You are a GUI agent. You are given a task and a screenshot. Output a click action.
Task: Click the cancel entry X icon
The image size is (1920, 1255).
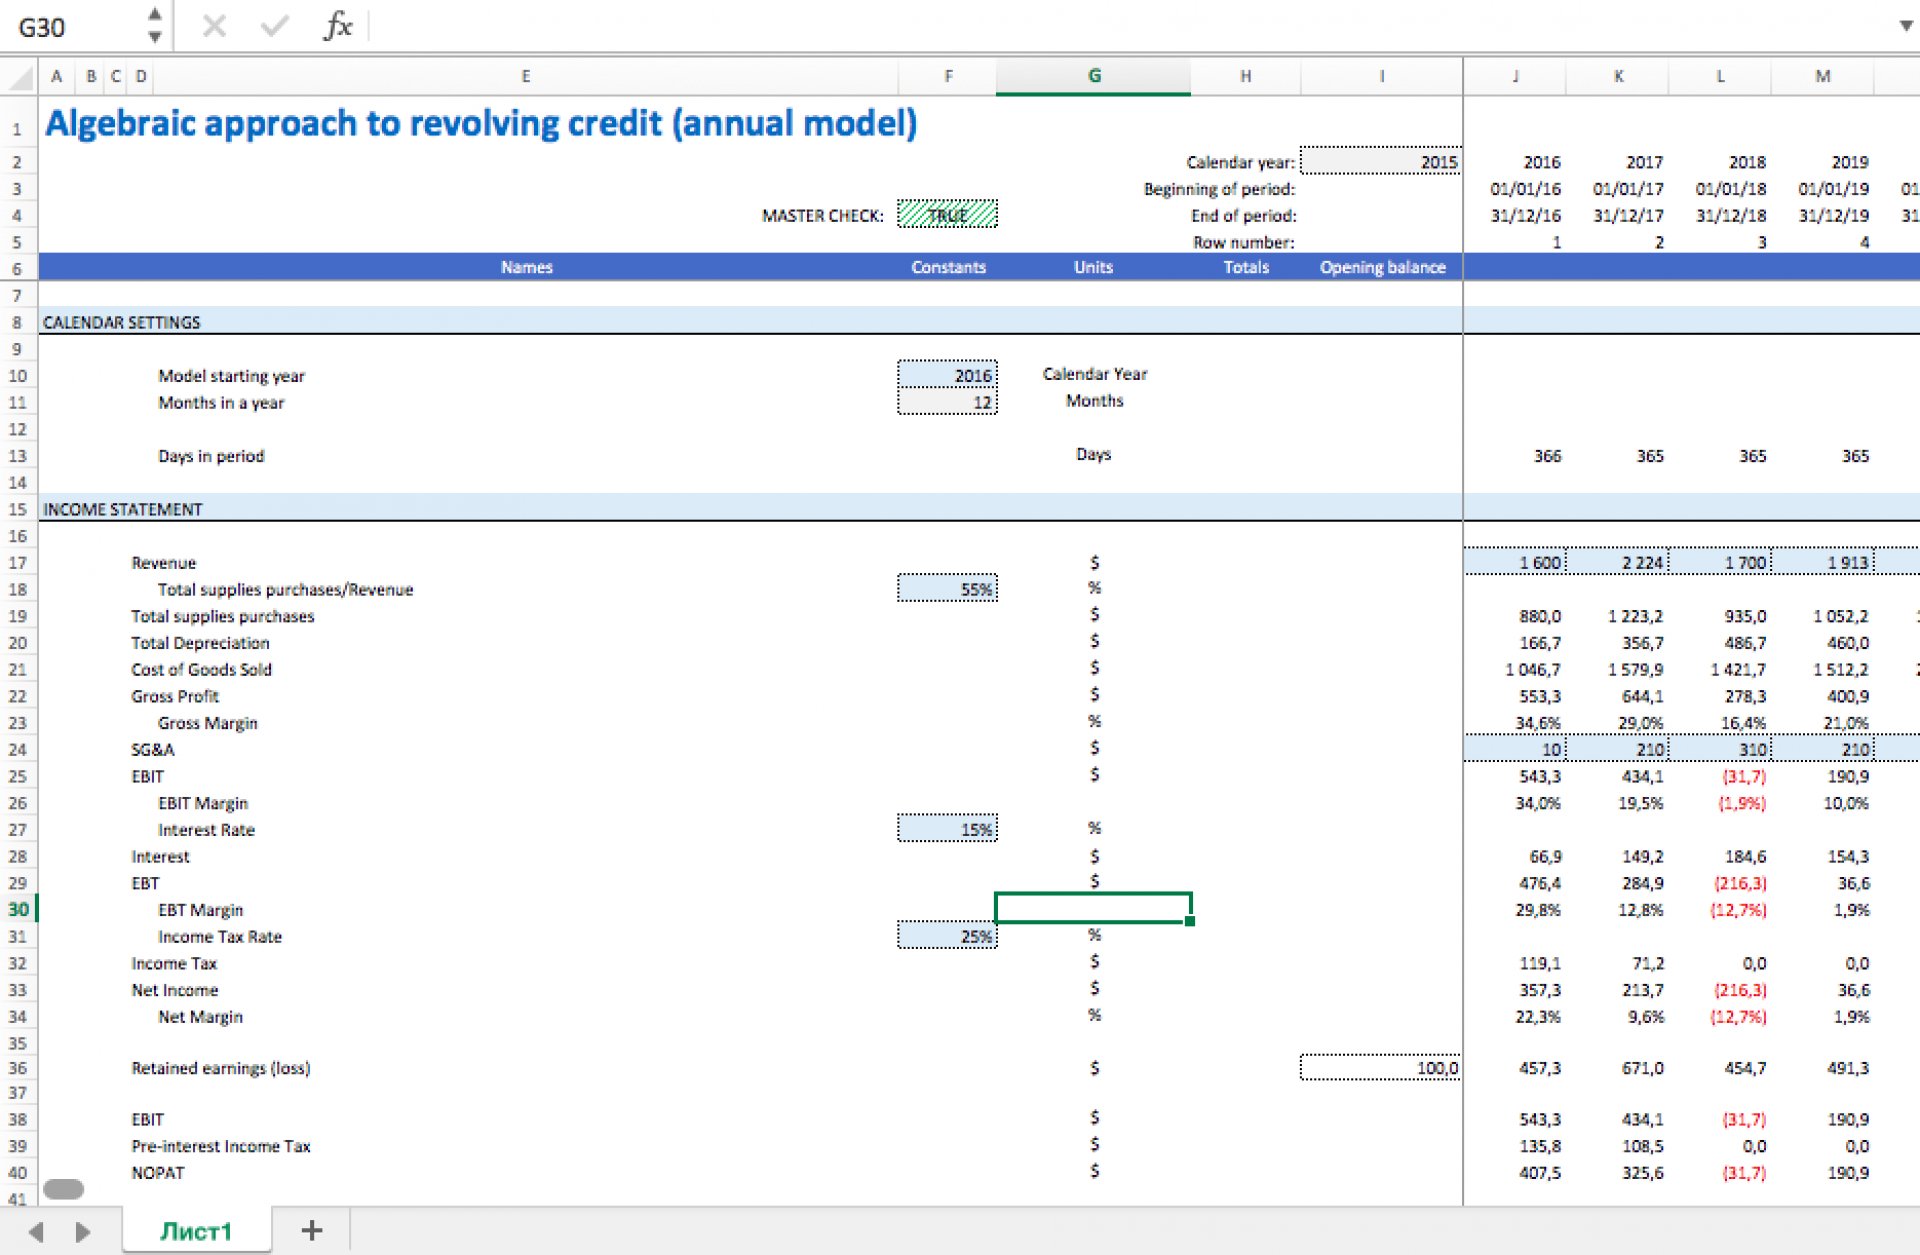click(214, 27)
